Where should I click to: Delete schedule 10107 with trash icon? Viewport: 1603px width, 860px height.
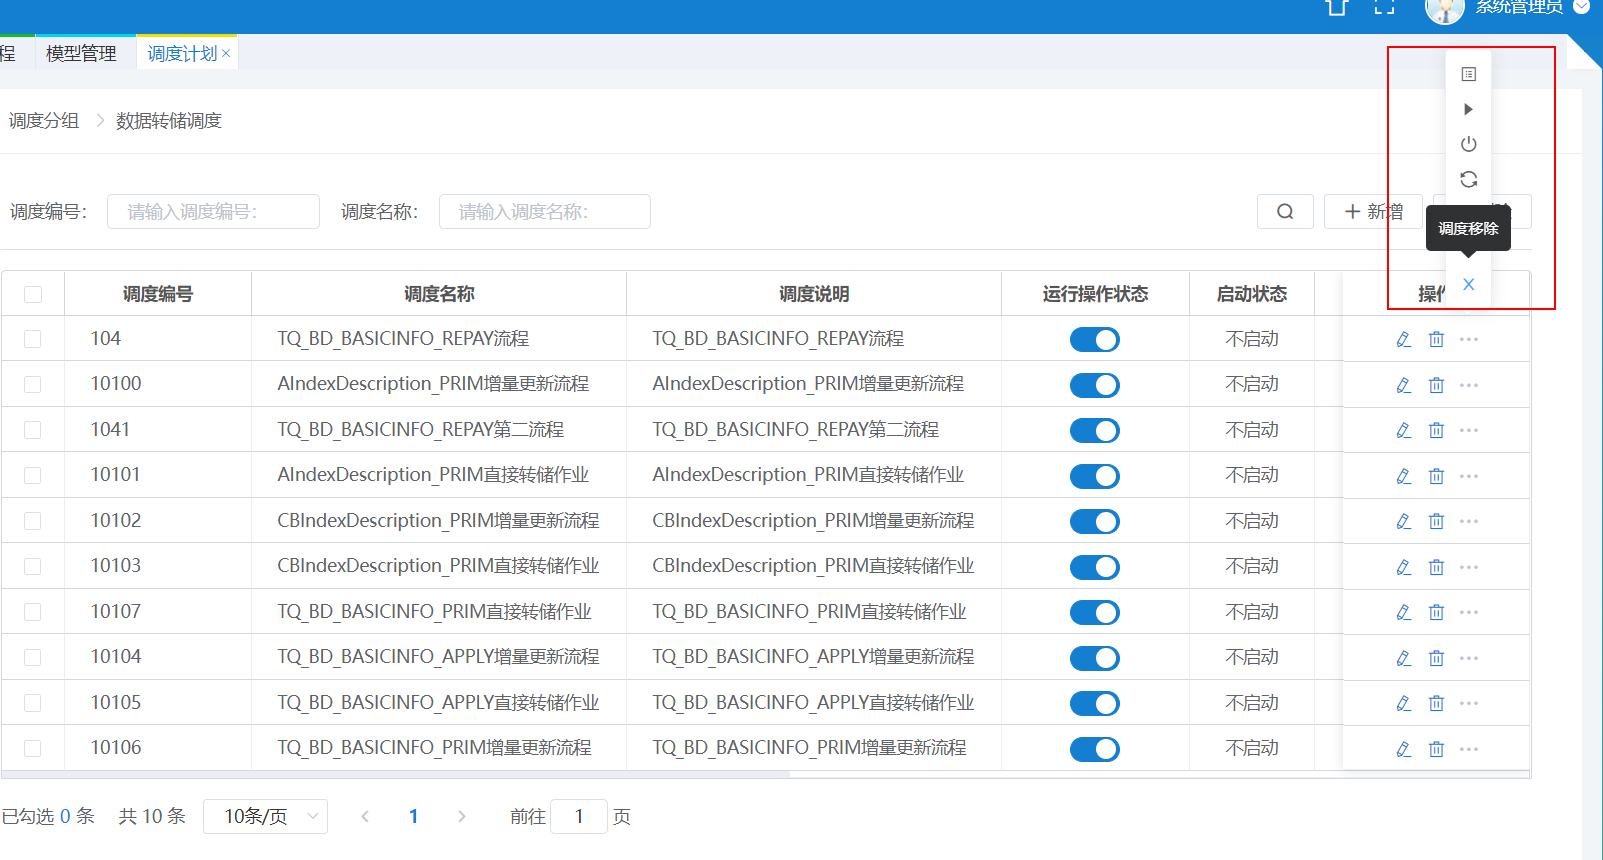point(1436,612)
